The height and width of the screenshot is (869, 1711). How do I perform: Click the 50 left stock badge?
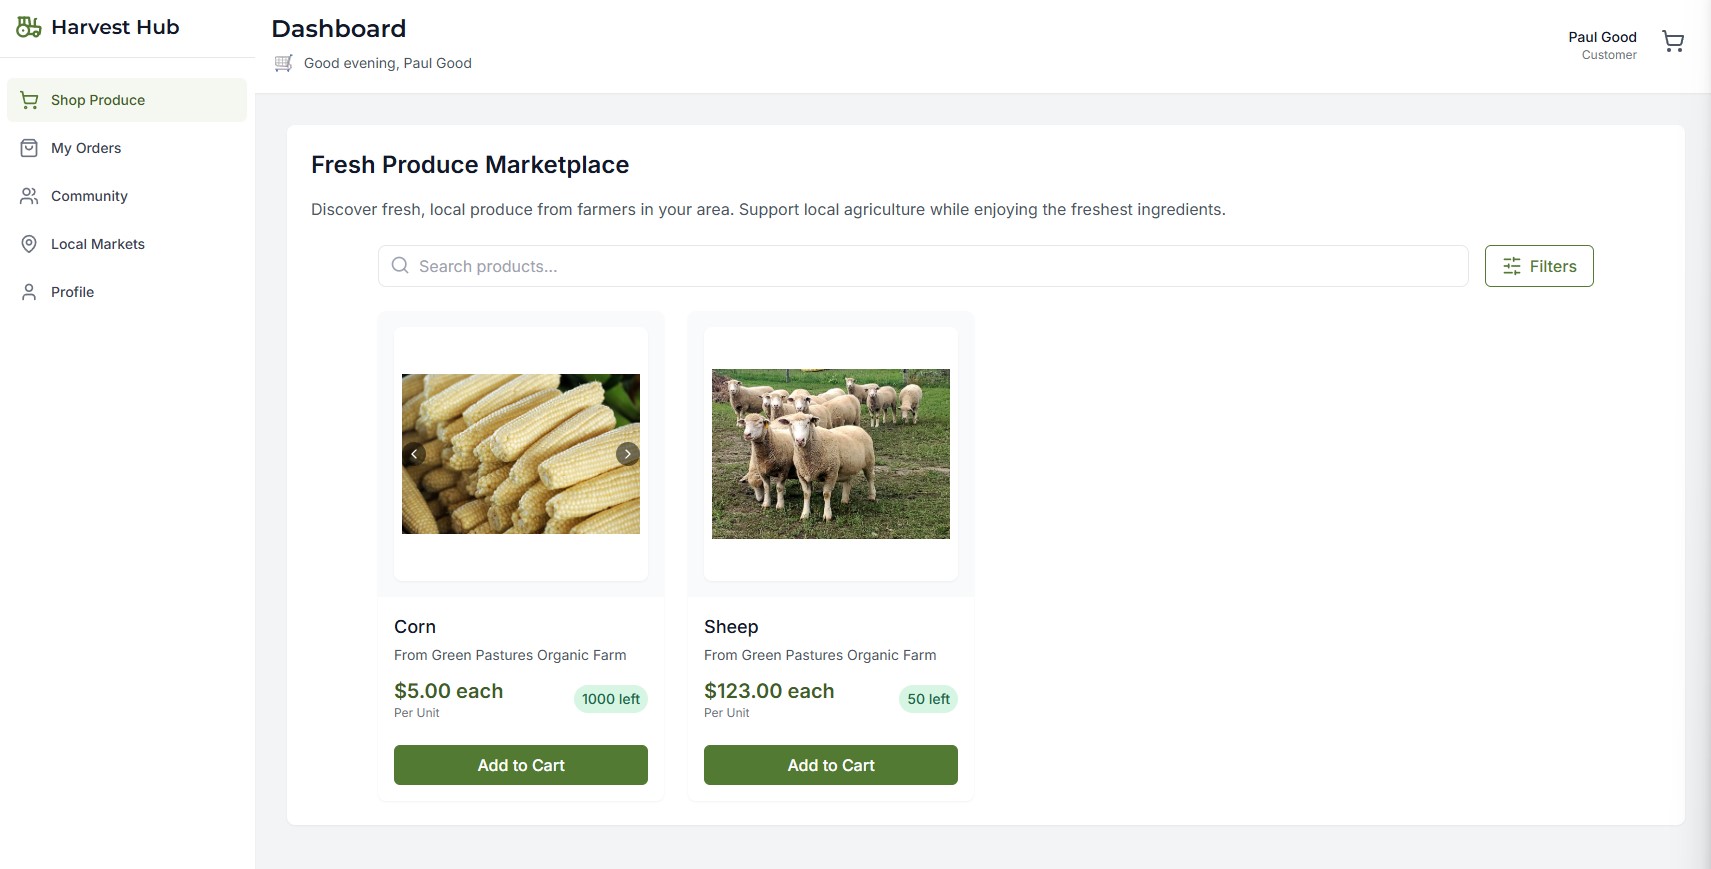point(928,699)
